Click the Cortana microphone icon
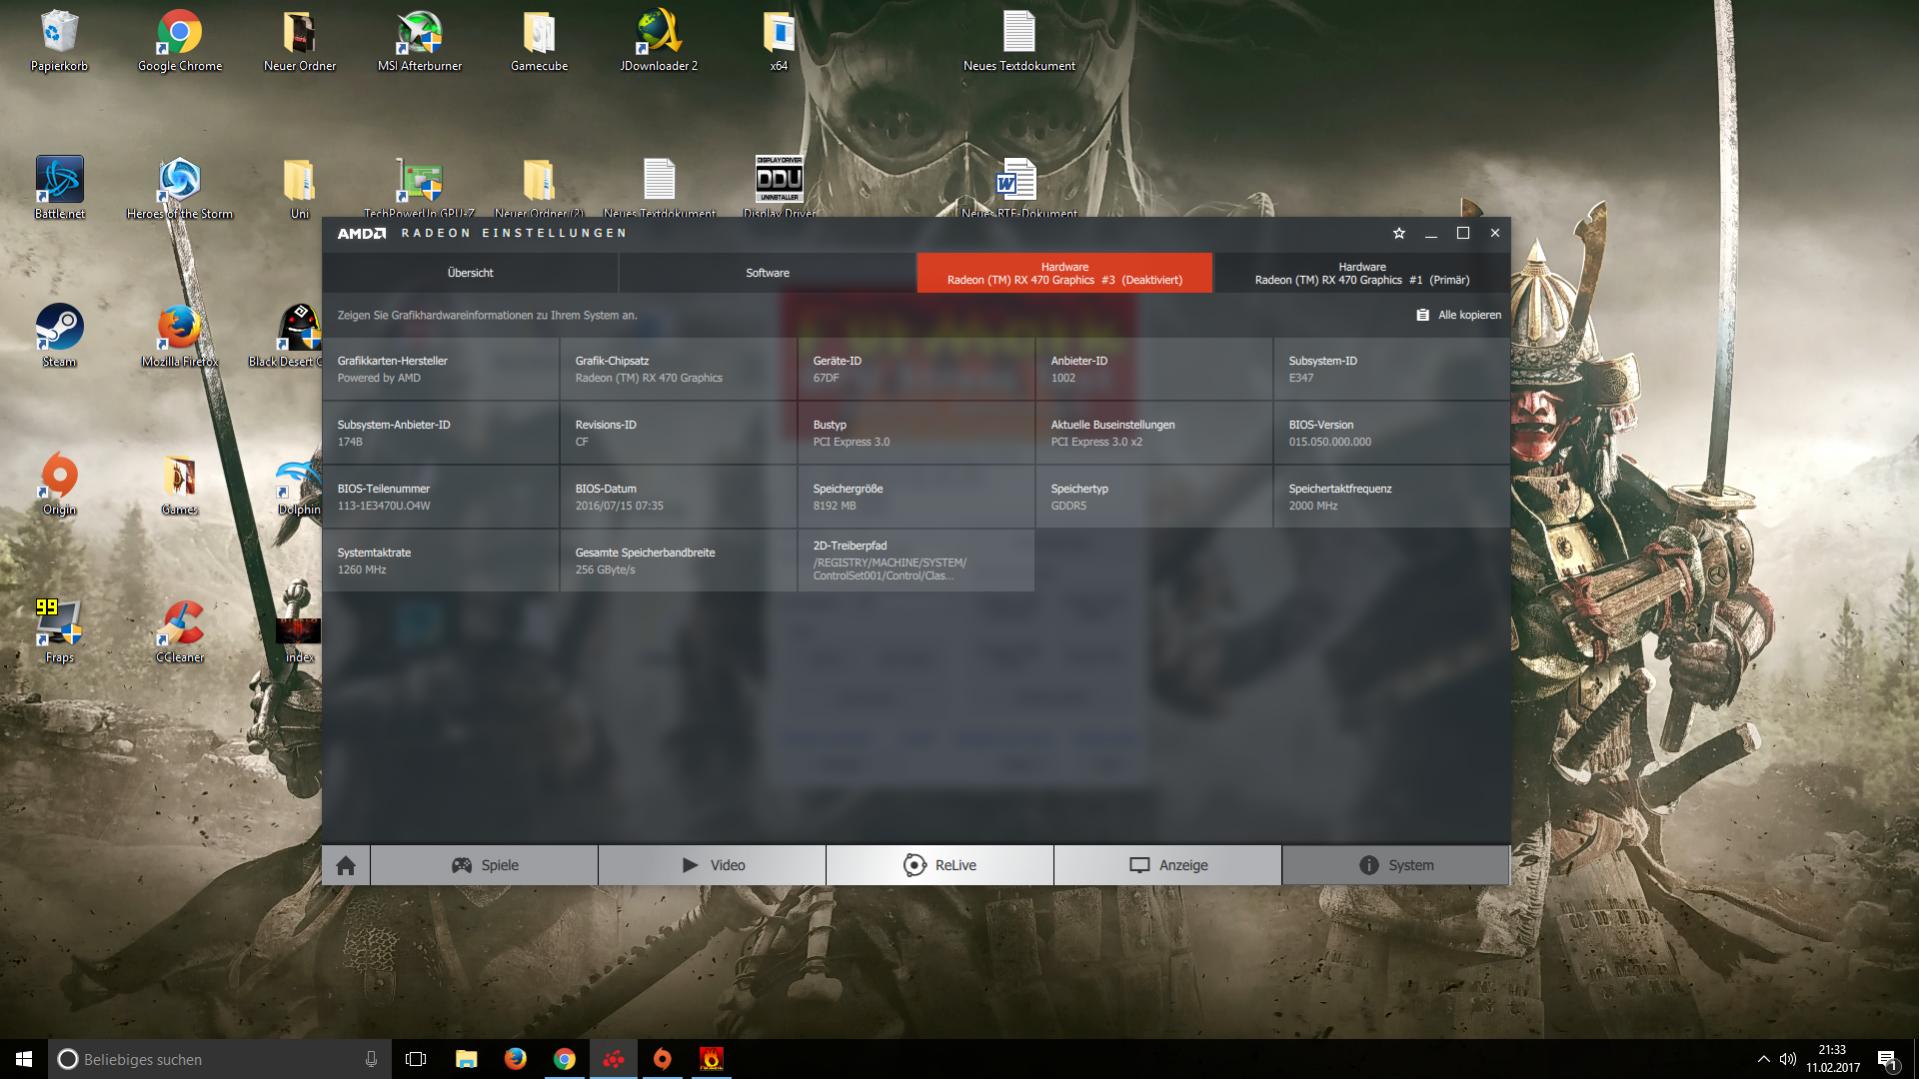This screenshot has height=1079, width=1919. [371, 1059]
